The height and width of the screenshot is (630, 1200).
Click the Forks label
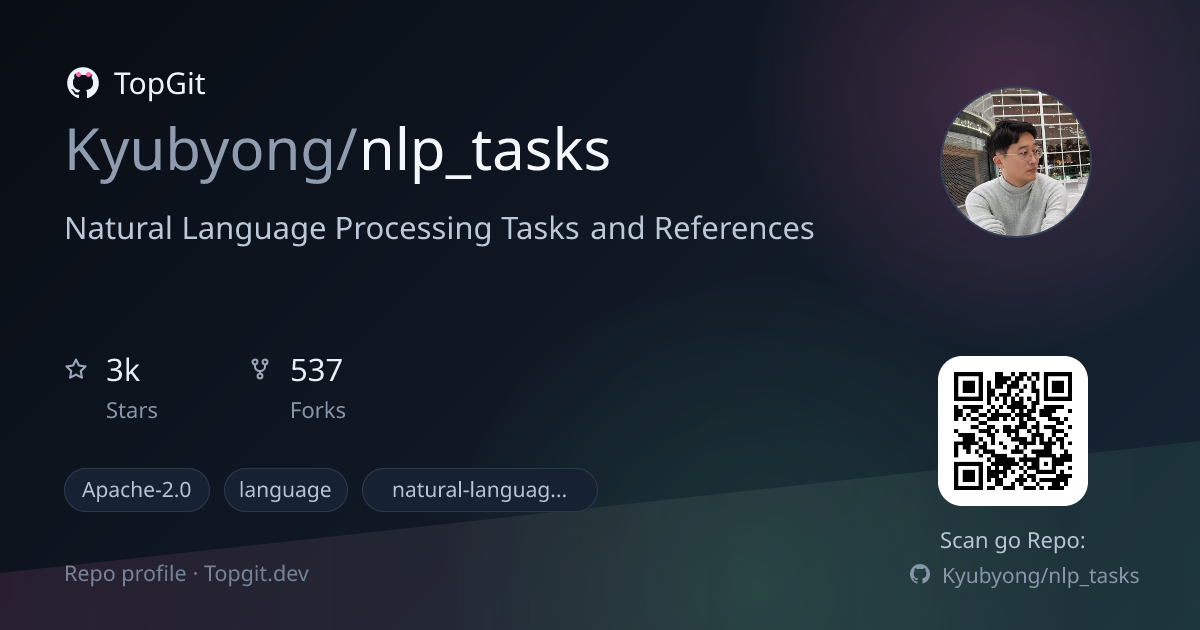click(318, 410)
